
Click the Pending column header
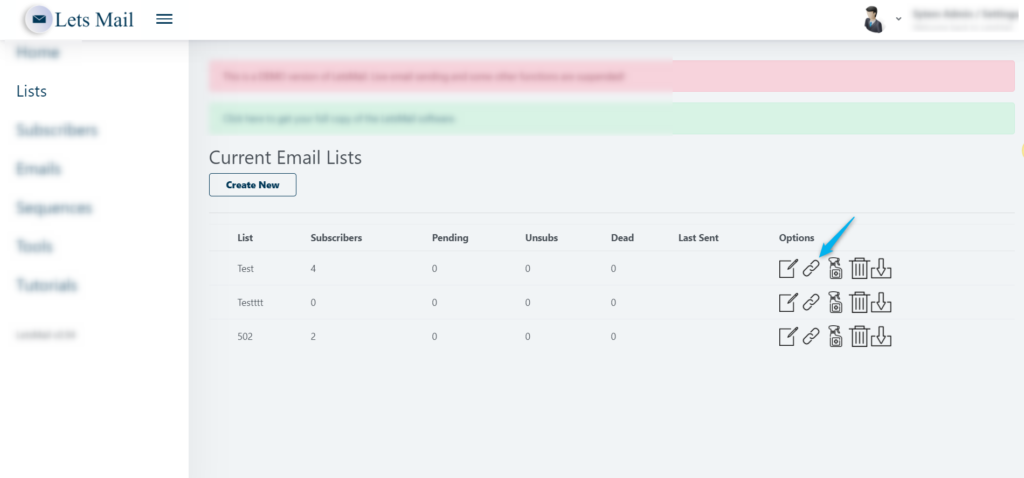coord(450,238)
